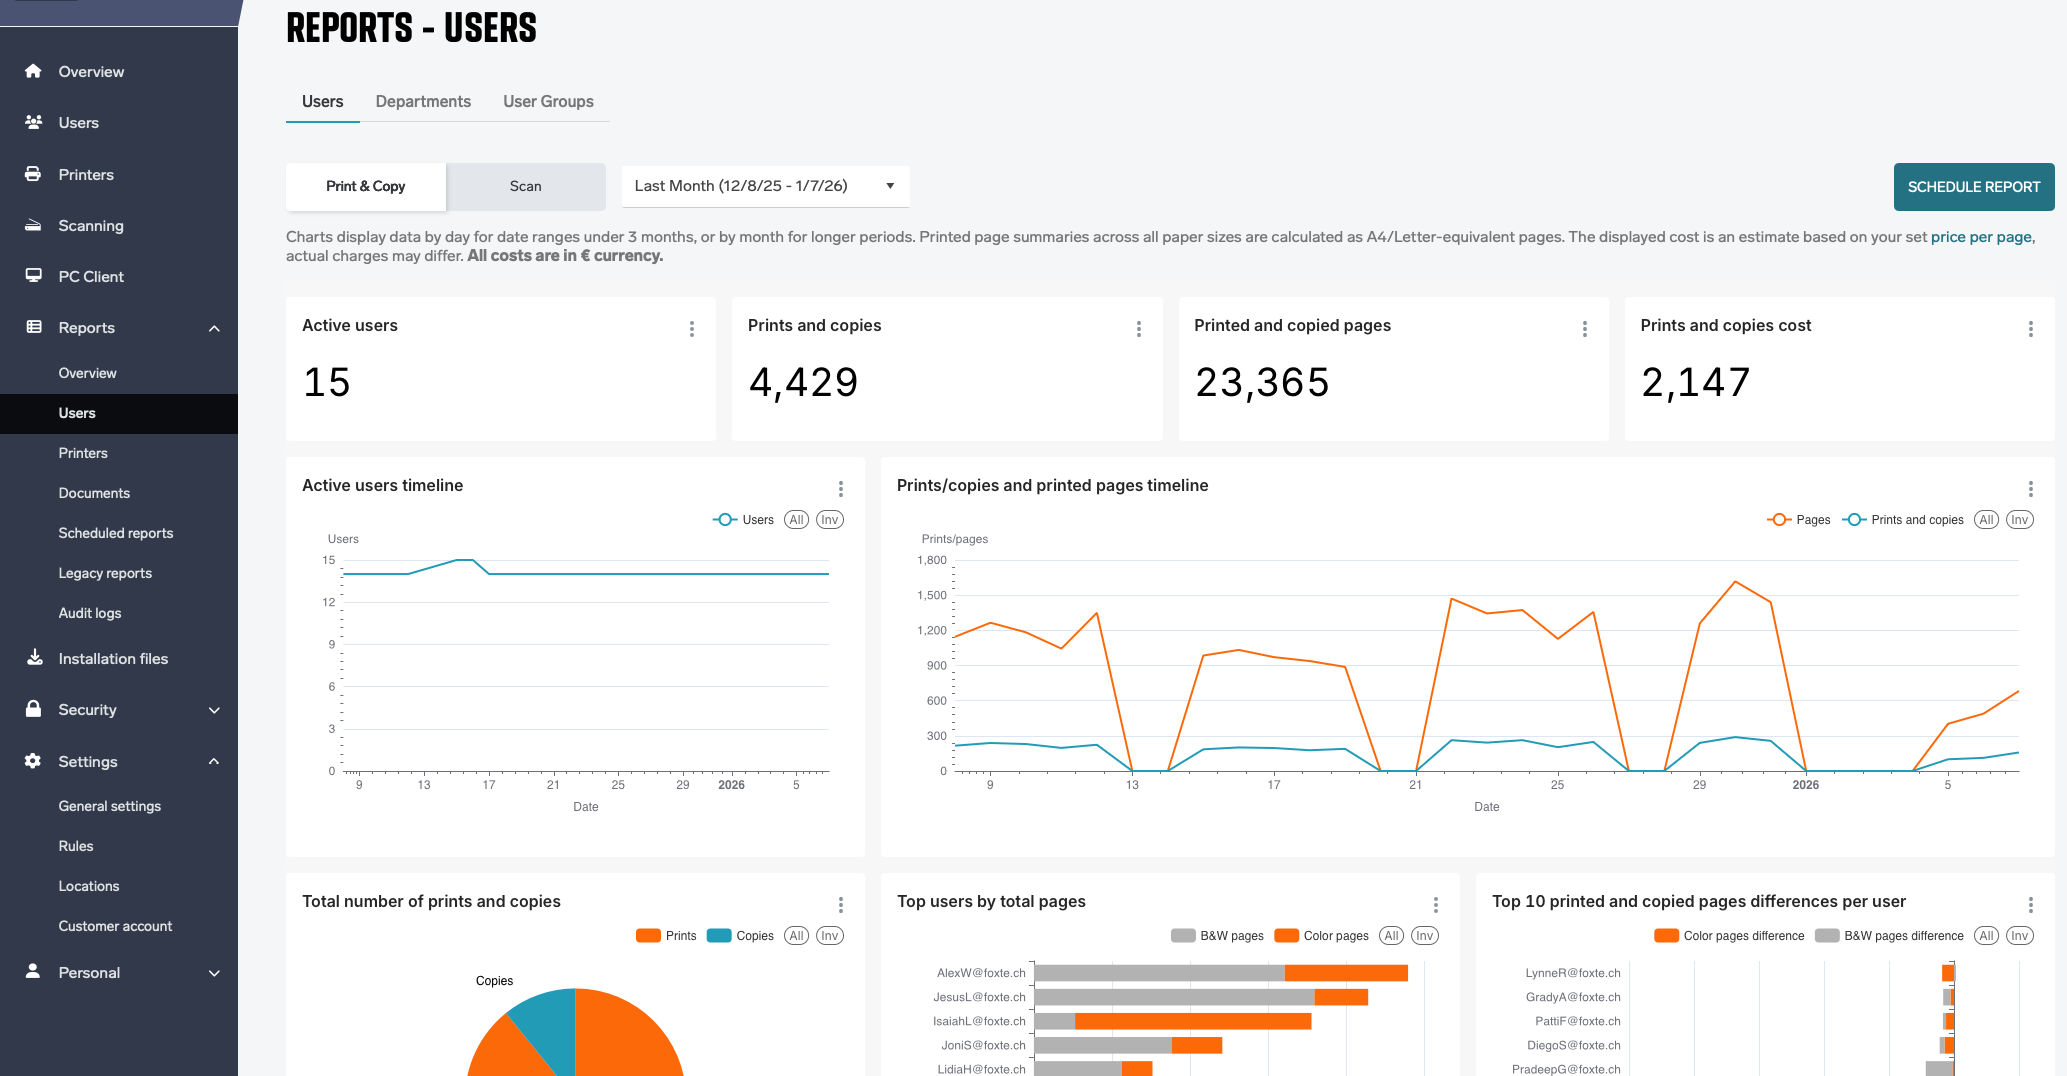2067x1076 pixels.
Task: Collapse the Reports sidebar section
Action: coord(213,328)
